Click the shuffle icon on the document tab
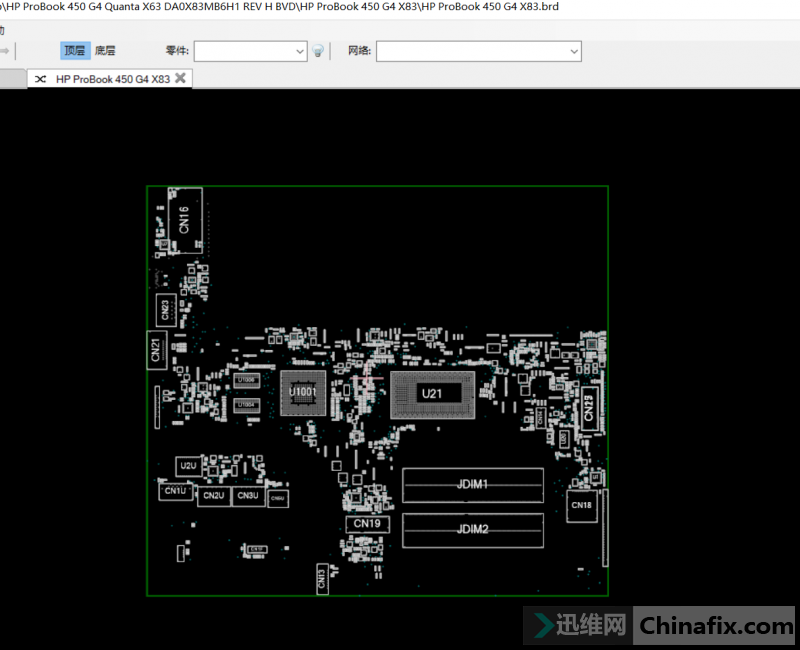This screenshot has height=650, width=800. point(41,79)
